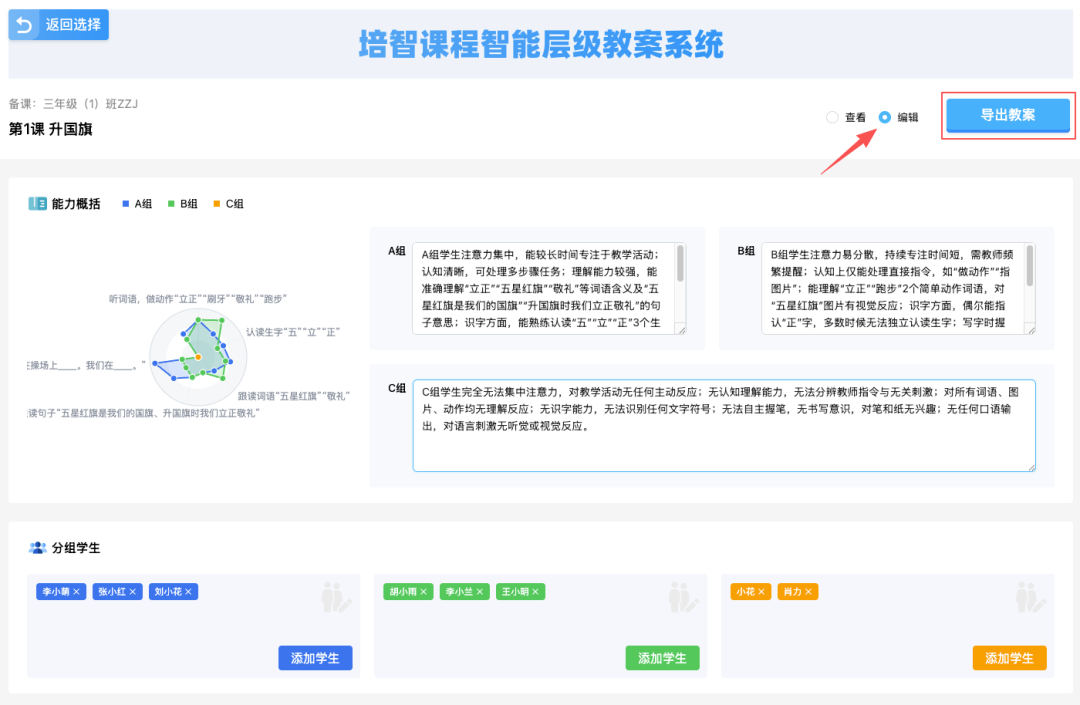
Task: Remove student 小花 via its X
Action: (761, 591)
